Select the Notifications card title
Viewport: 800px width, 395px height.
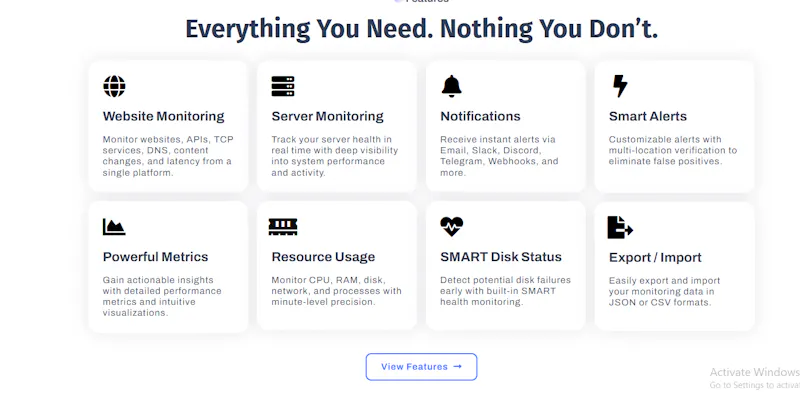click(x=481, y=116)
